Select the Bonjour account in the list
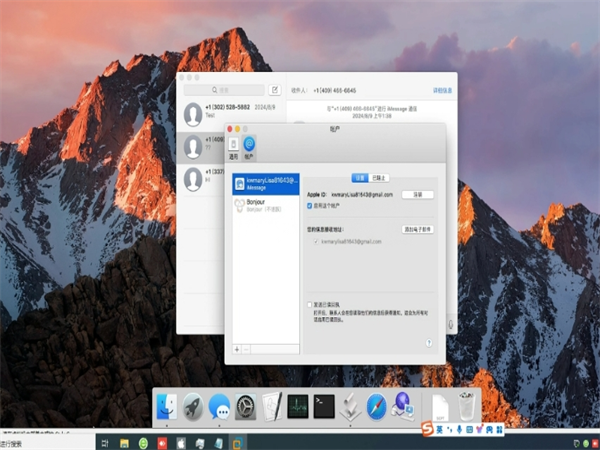The image size is (600, 450). [265, 204]
